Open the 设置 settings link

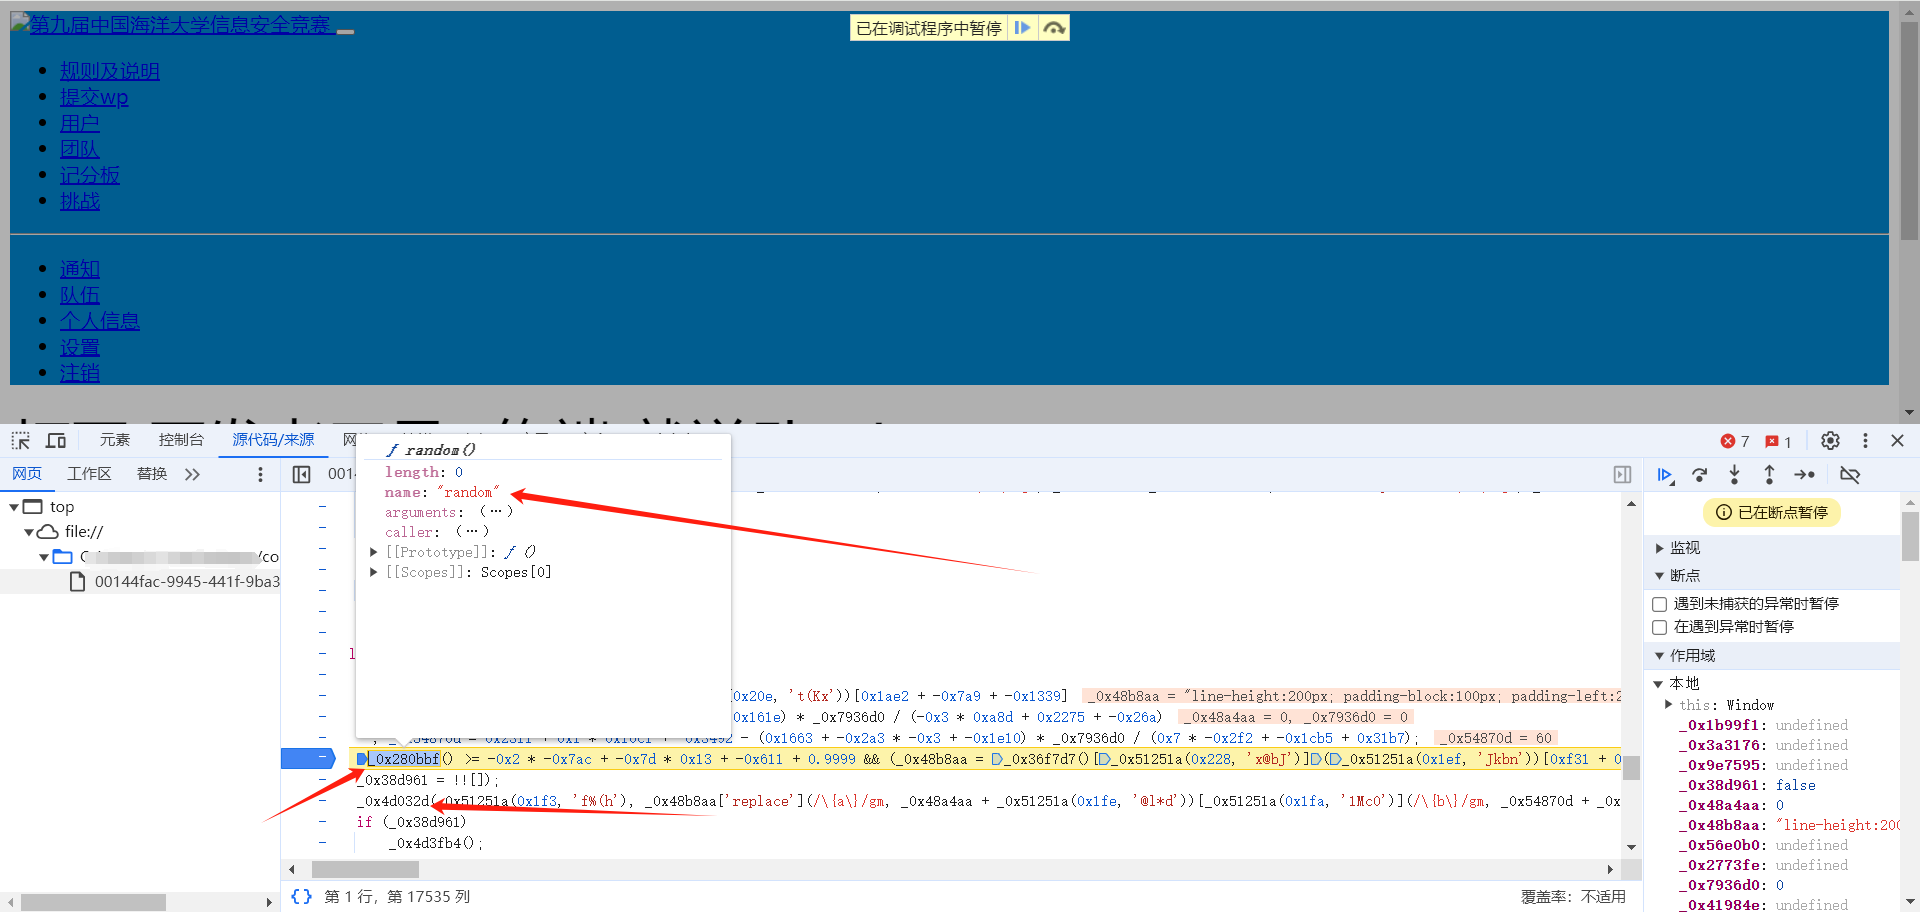pos(80,347)
